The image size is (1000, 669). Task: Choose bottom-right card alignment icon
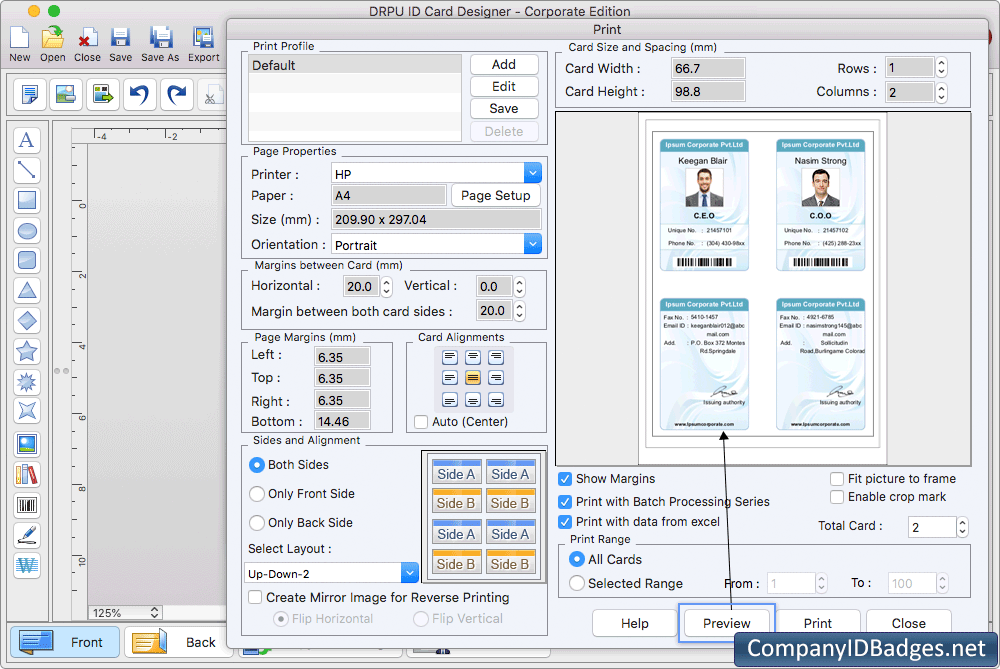pyautogui.click(x=496, y=401)
